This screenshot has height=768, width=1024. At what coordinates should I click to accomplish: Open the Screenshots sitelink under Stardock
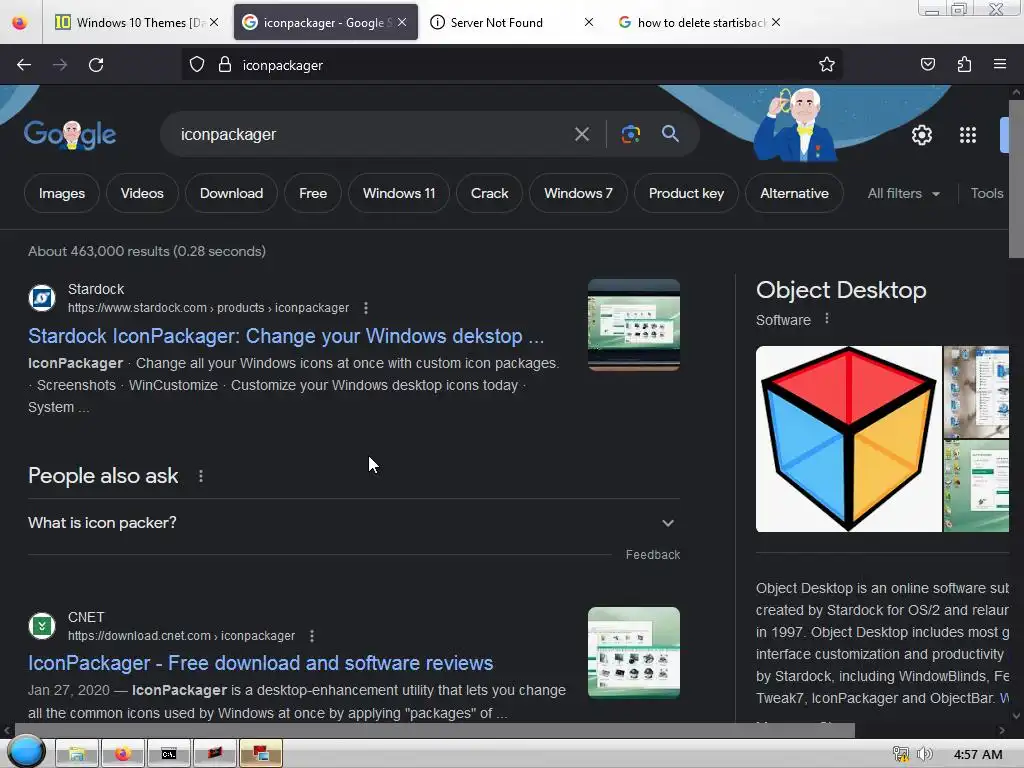pyautogui.click(x=76, y=385)
